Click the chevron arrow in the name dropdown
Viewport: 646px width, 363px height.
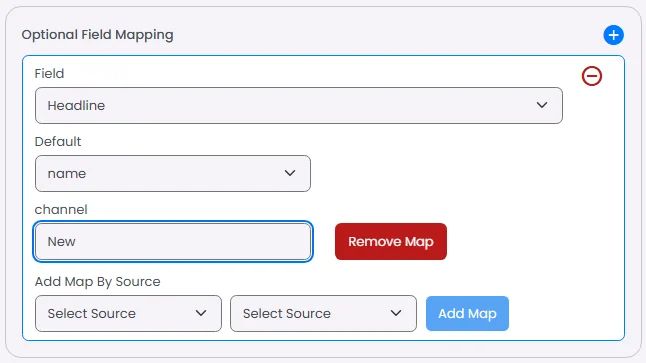pos(290,173)
